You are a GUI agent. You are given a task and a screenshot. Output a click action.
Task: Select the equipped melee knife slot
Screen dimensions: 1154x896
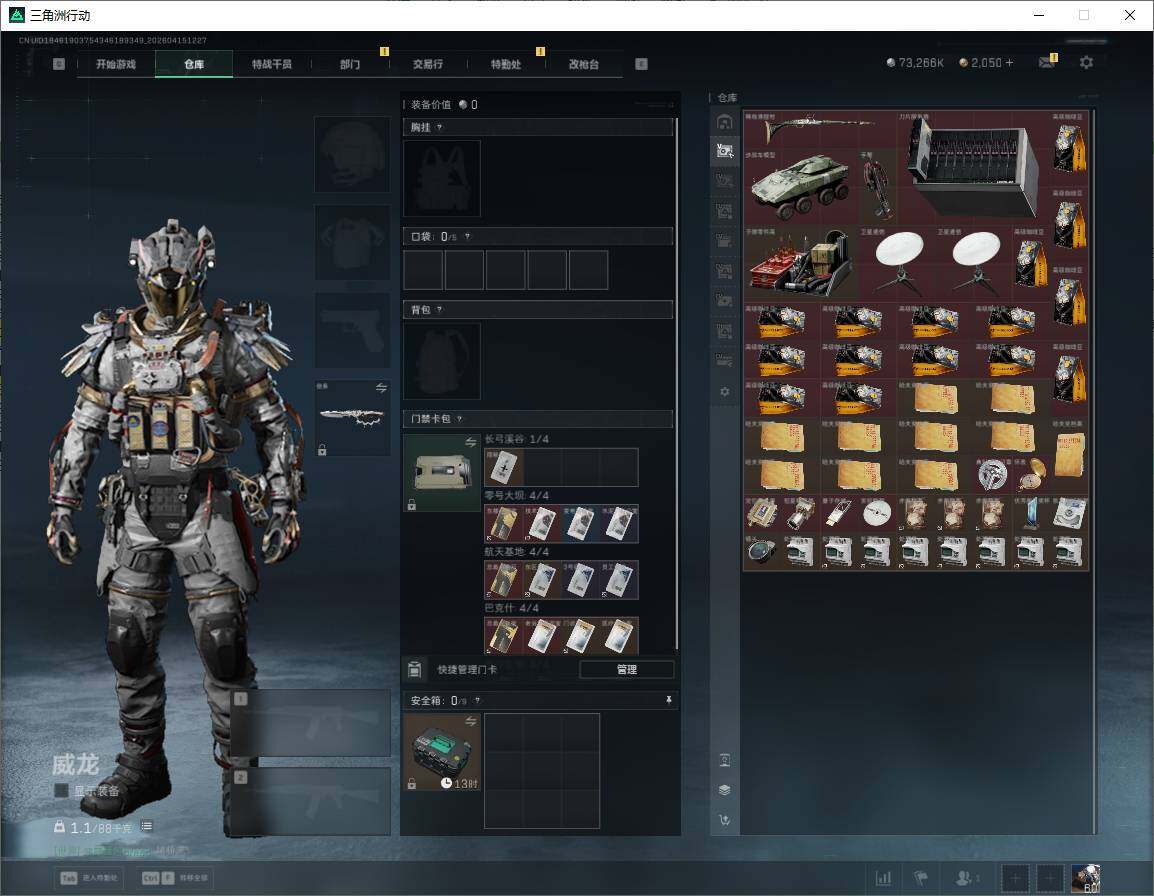tap(353, 417)
